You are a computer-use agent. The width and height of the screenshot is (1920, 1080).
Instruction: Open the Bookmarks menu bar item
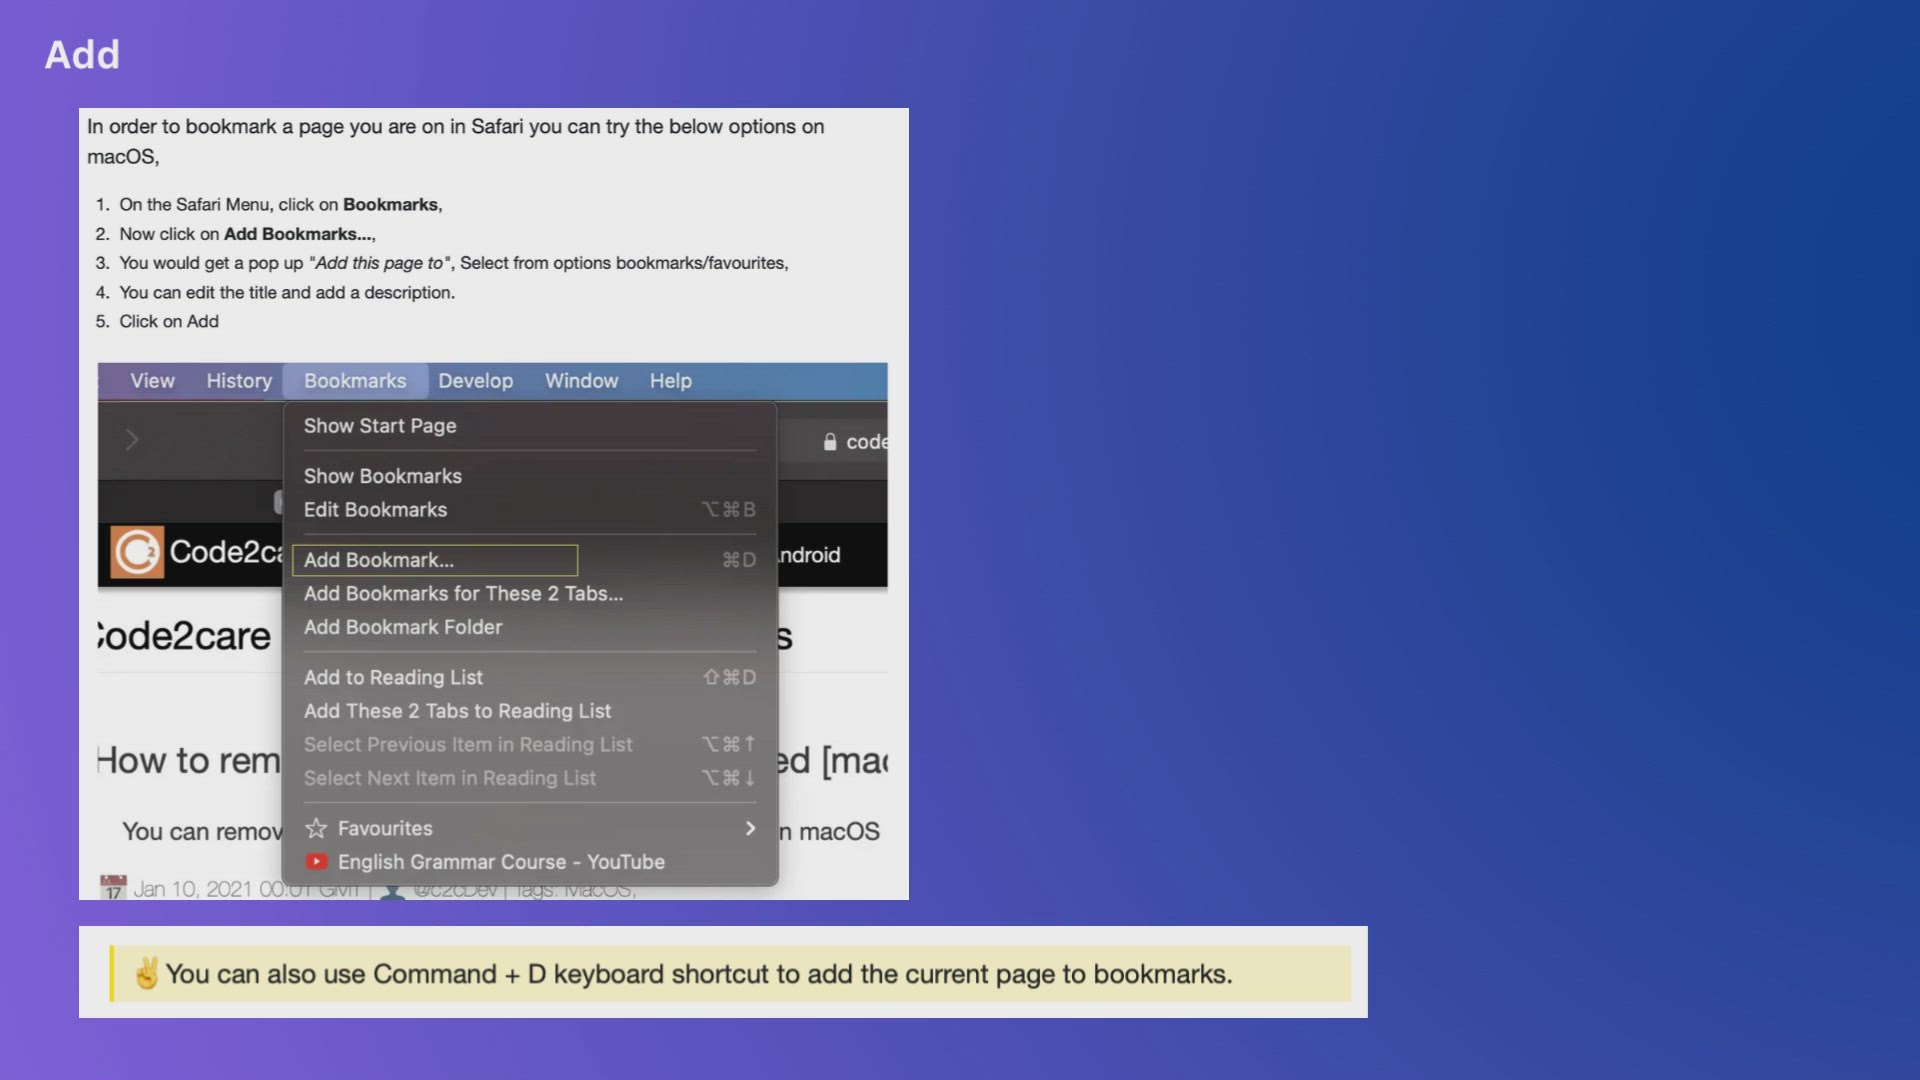point(355,381)
